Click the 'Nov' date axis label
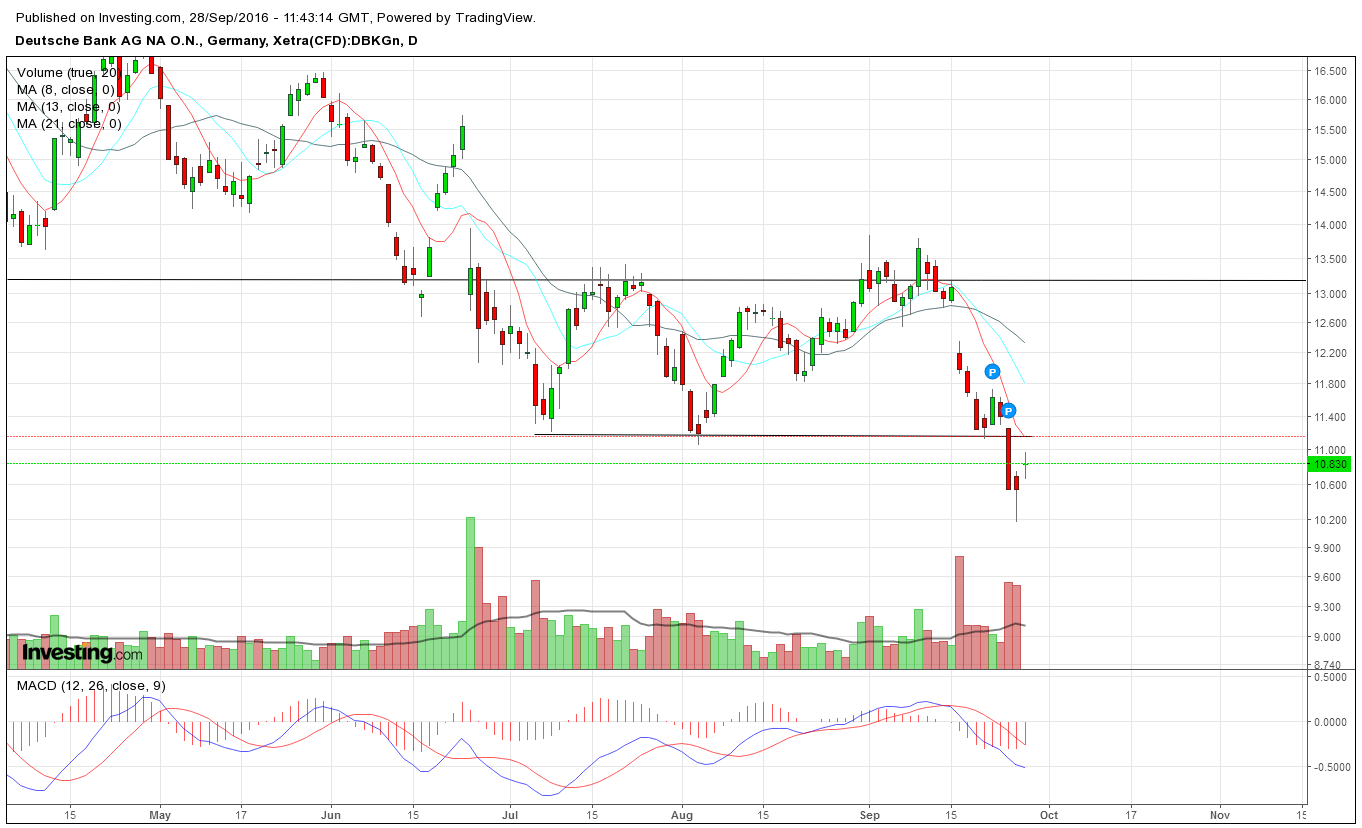 pyautogui.click(x=1219, y=815)
